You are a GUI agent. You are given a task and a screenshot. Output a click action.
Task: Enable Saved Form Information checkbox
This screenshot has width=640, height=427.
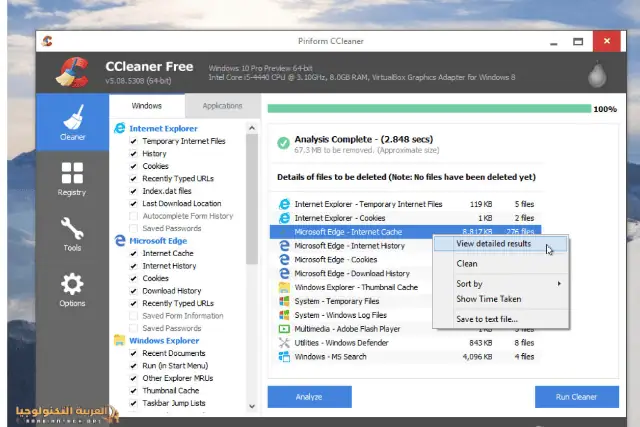coord(133,316)
